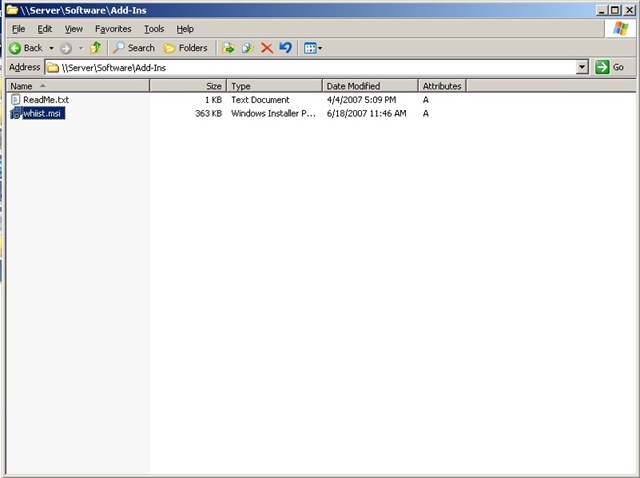Click the Forward navigation button
This screenshot has height=478, width=640.
pos(66,48)
